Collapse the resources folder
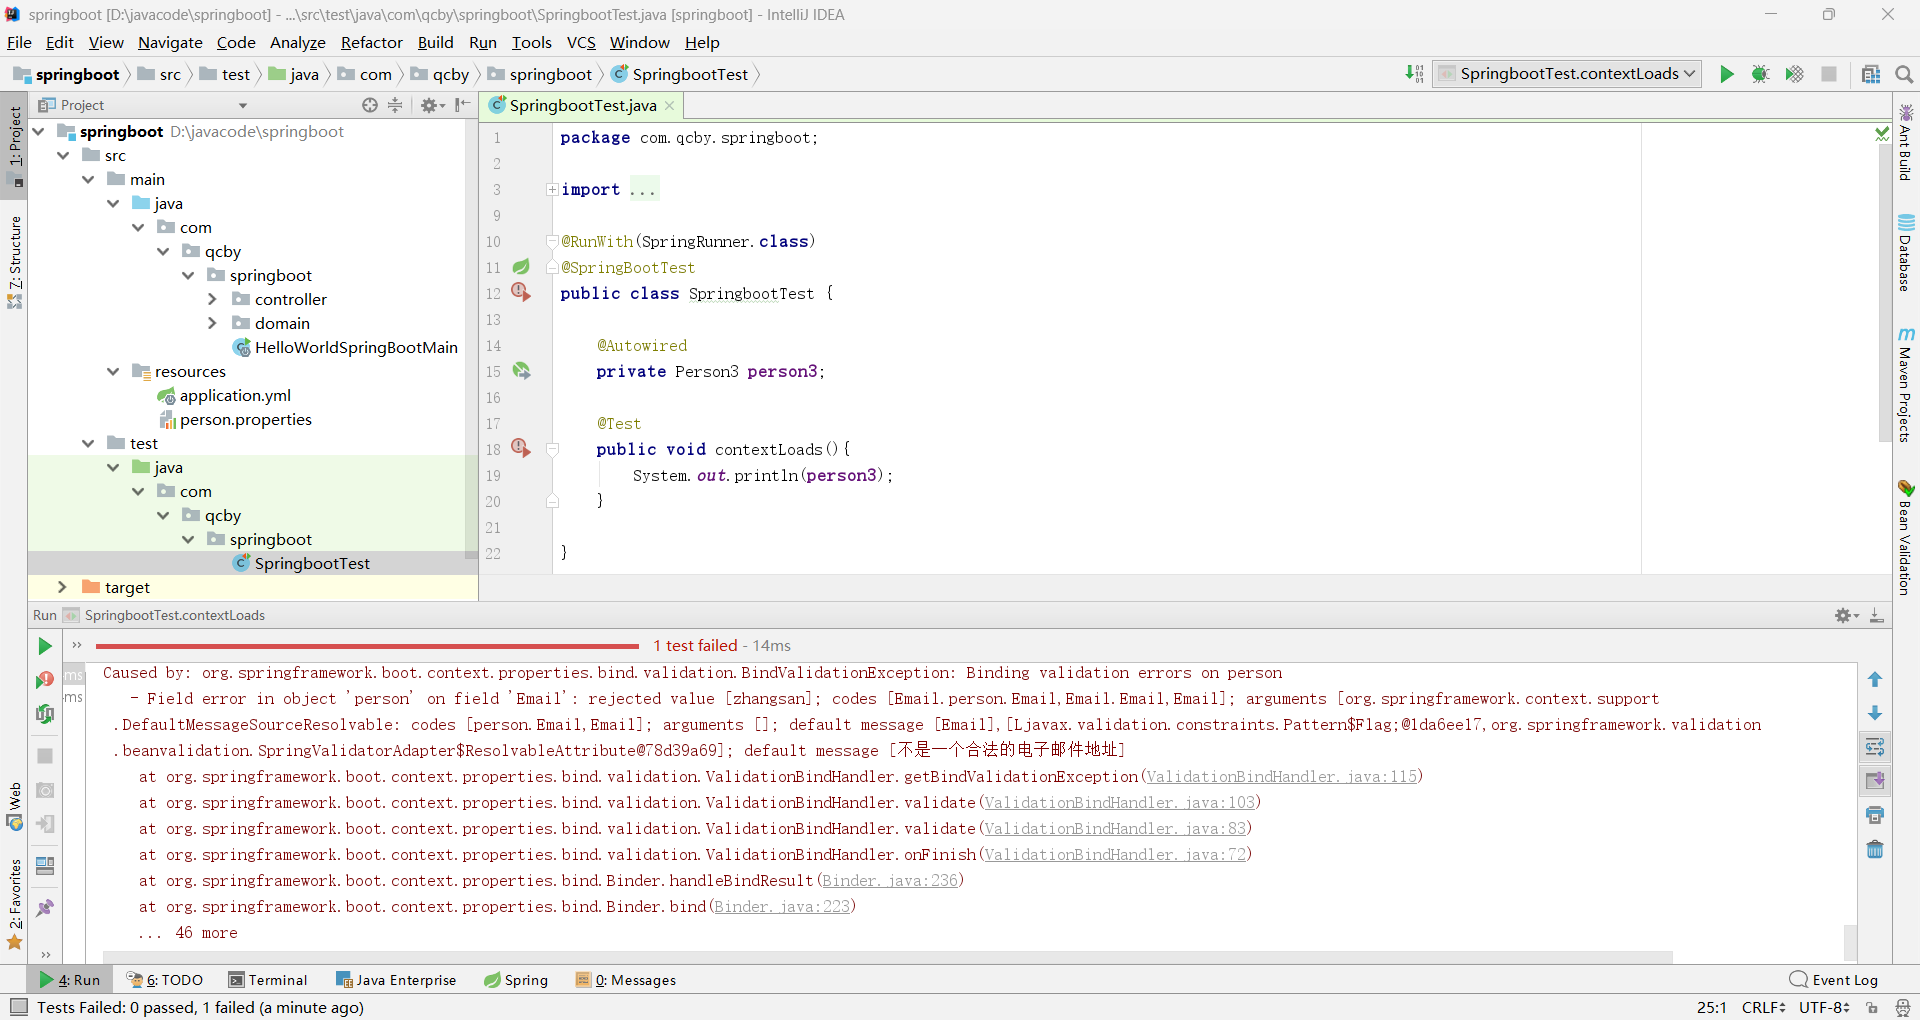 (x=113, y=371)
